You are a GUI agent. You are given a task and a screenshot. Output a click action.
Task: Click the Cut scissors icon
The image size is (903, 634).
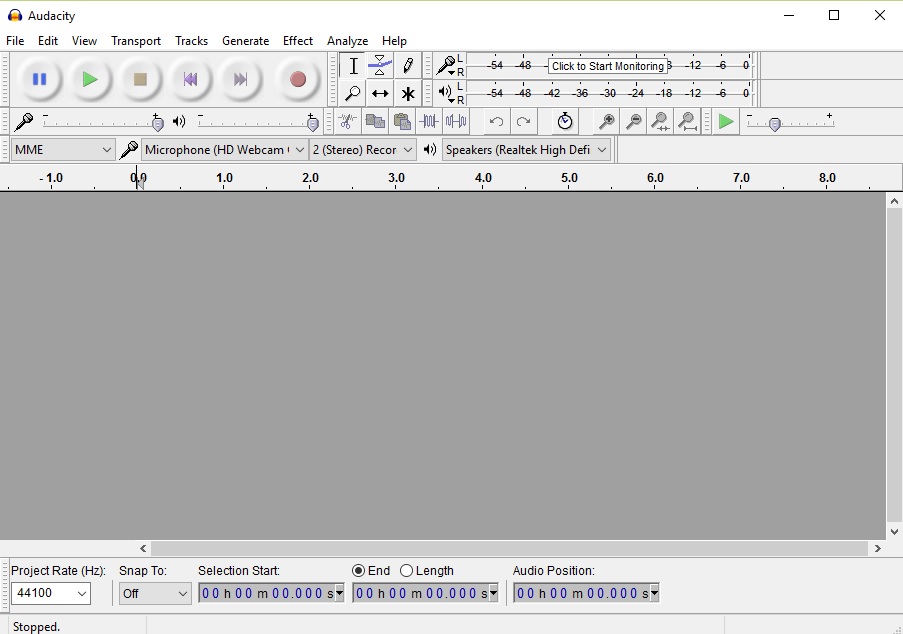[x=347, y=122]
